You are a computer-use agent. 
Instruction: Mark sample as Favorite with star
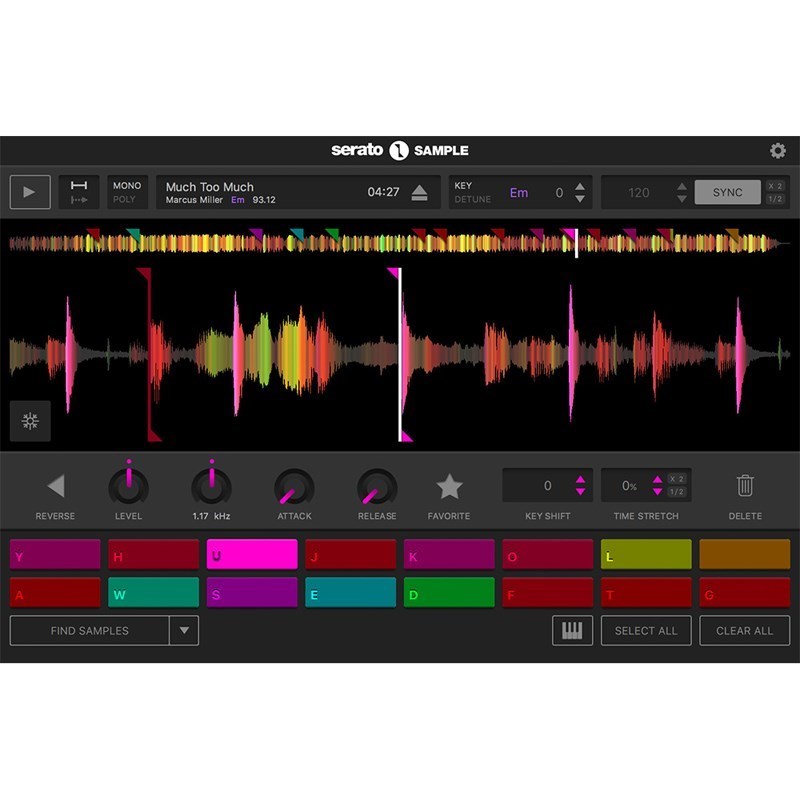(x=449, y=487)
